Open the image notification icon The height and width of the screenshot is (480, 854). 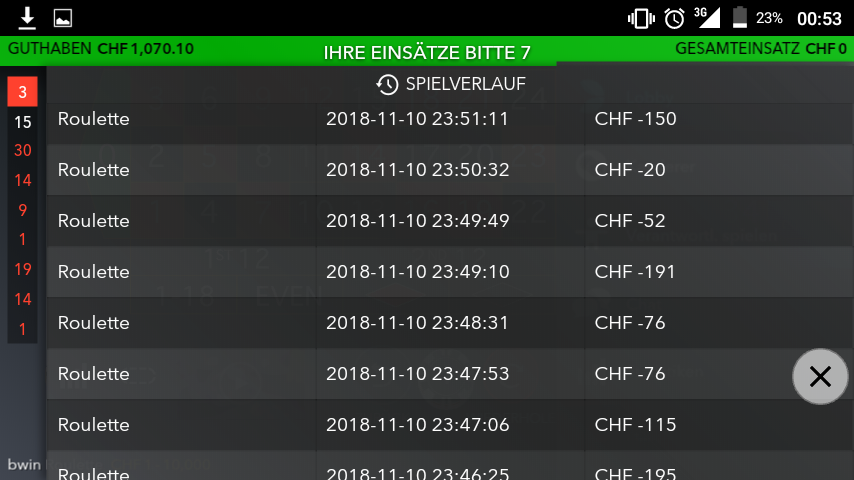[x=63, y=18]
